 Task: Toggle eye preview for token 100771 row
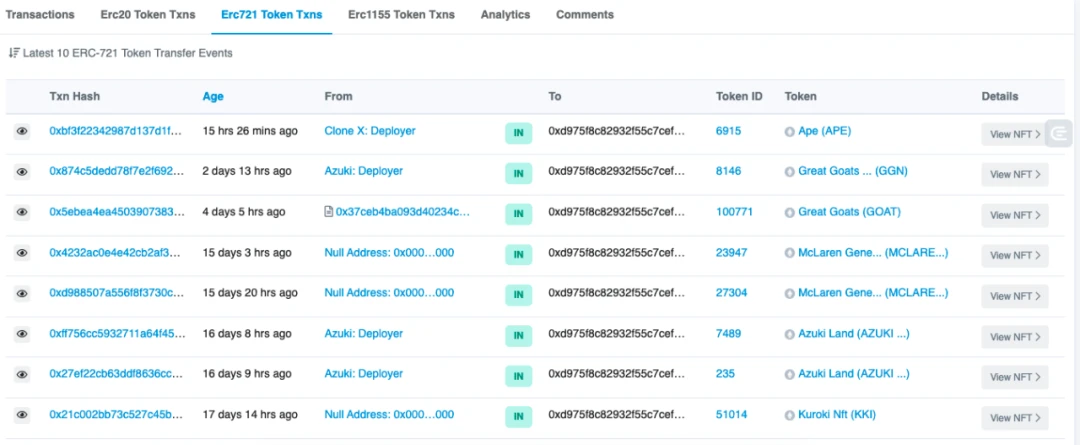[22, 212]
